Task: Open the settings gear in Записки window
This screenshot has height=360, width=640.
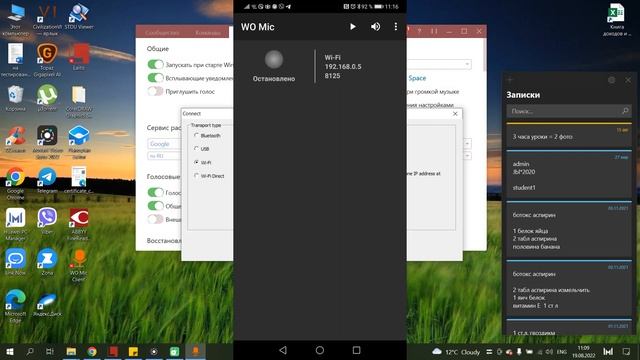Action: [x=611, y=80]
